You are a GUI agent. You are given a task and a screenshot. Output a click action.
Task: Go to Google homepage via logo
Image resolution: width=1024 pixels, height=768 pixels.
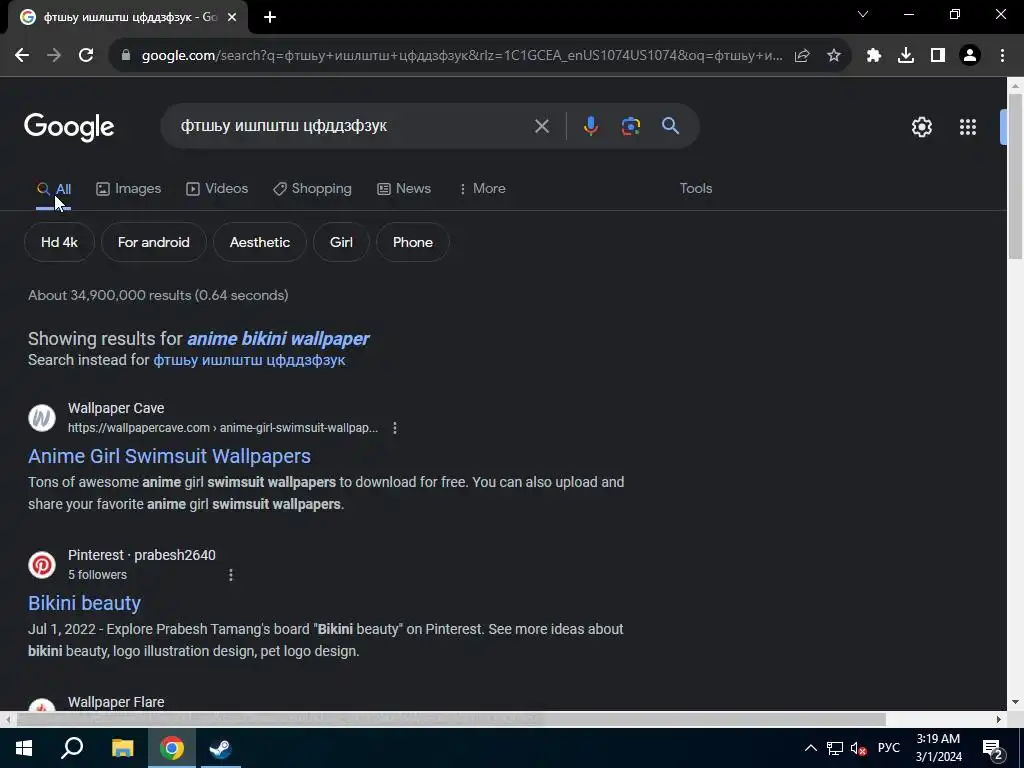pyautogui.click(x=69, y=127)
